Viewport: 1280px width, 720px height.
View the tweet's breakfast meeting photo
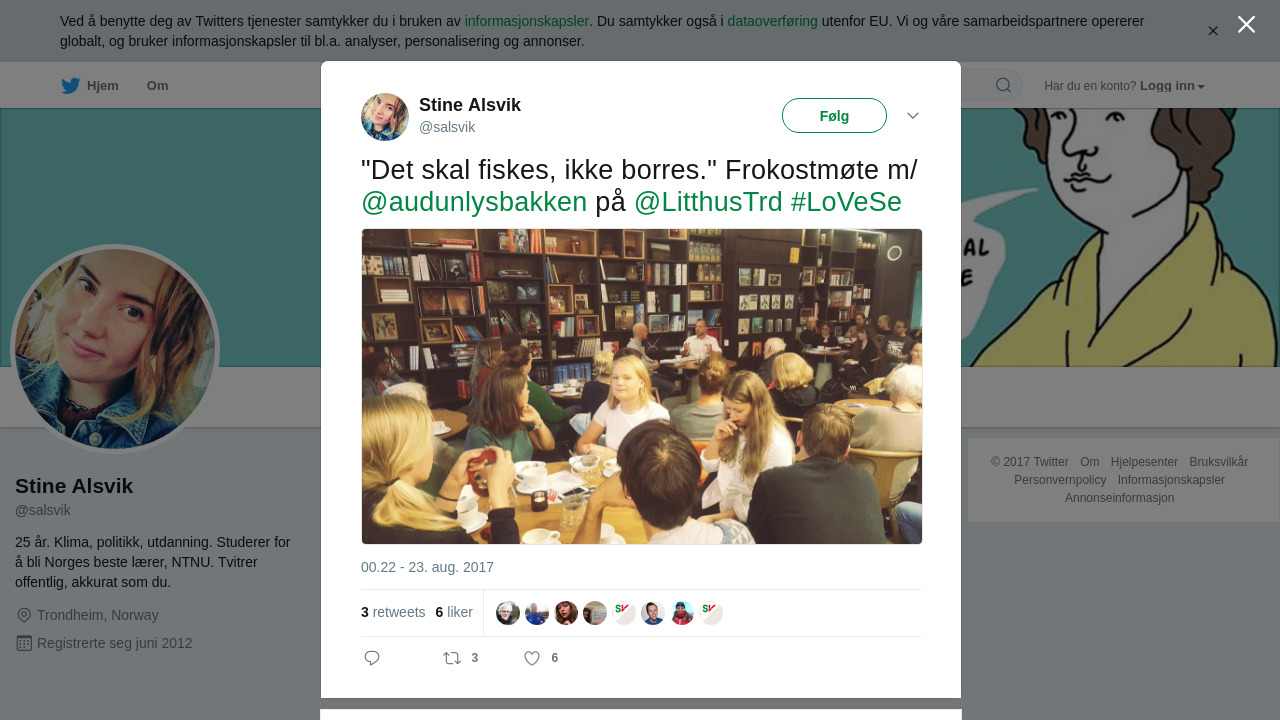642,387
